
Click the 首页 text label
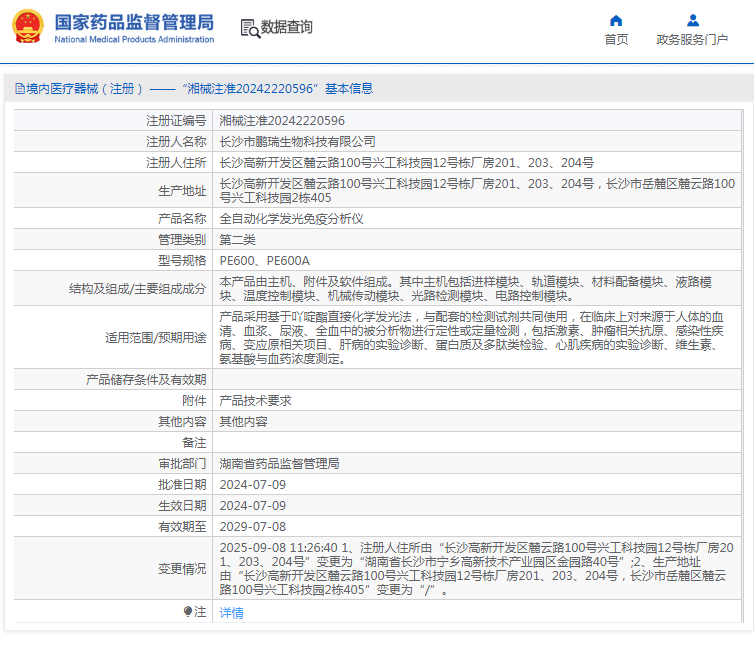[x=616, y=39]
